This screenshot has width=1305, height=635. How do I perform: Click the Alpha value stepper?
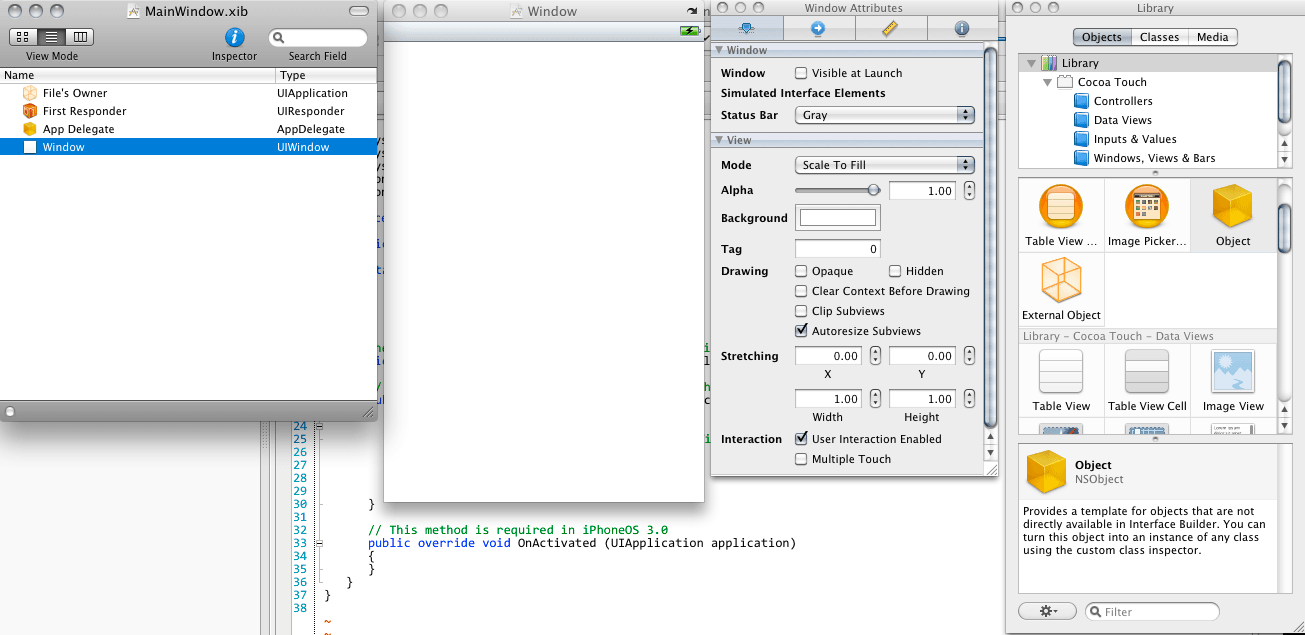(x=969, y=190)
